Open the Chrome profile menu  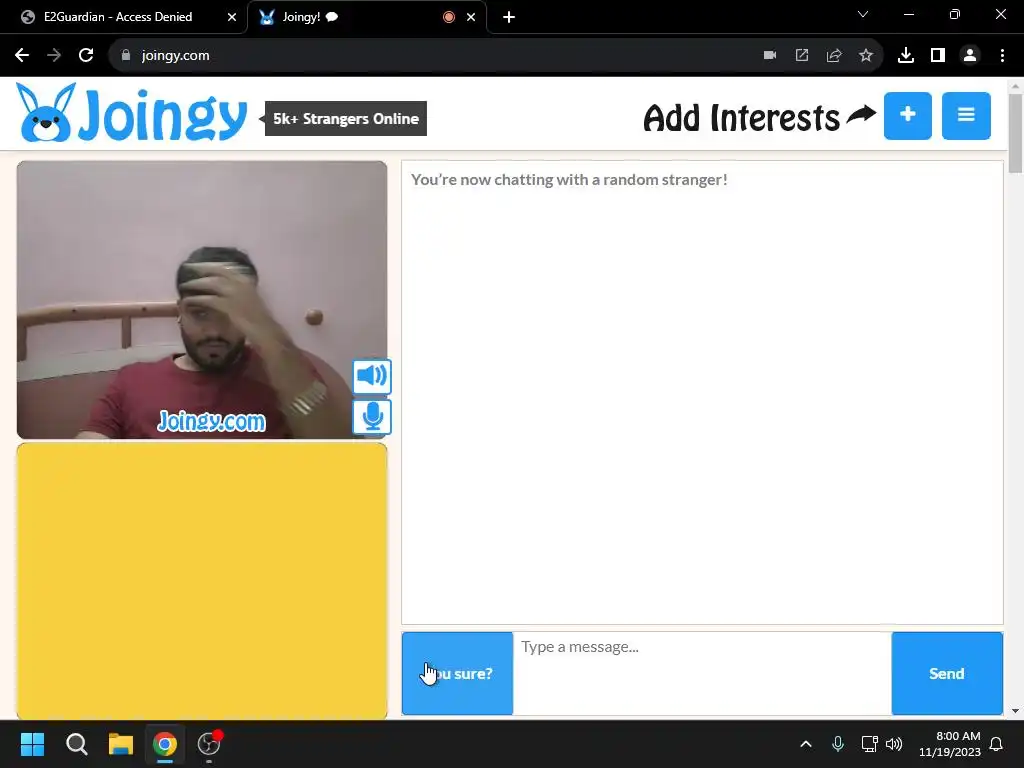pos(970,56)
